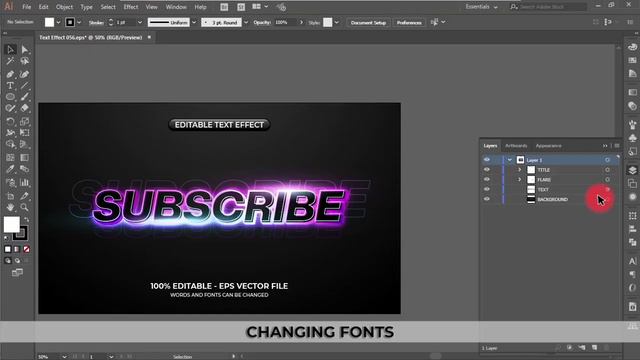Select the Mesh tool
This screenshot has height=360, width=640.
pyautogui.click(x=10, y=158)
